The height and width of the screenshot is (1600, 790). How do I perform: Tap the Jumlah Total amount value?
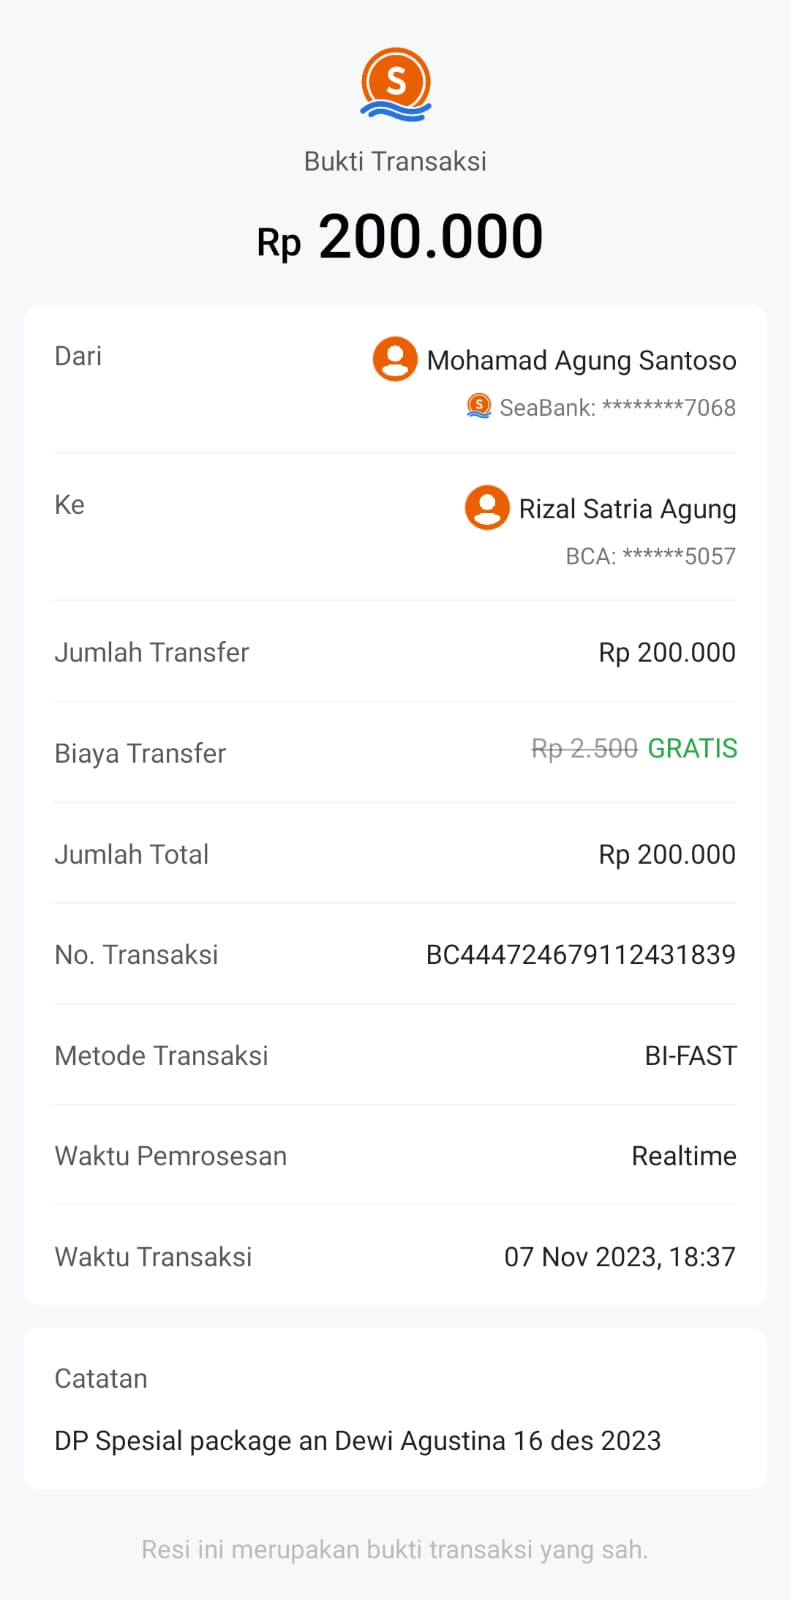coord(667,854)
